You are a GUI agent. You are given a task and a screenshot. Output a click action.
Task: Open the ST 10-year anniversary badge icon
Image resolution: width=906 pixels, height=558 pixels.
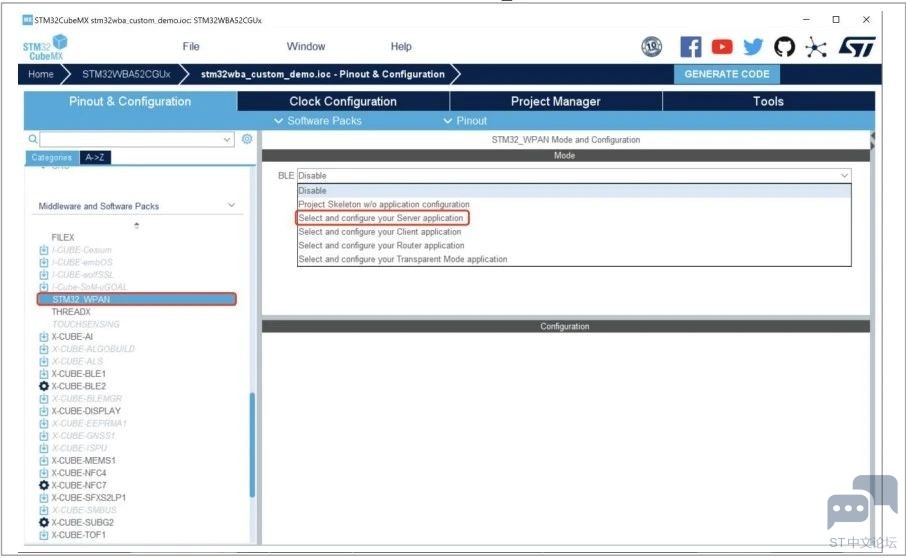pos(652,47)
